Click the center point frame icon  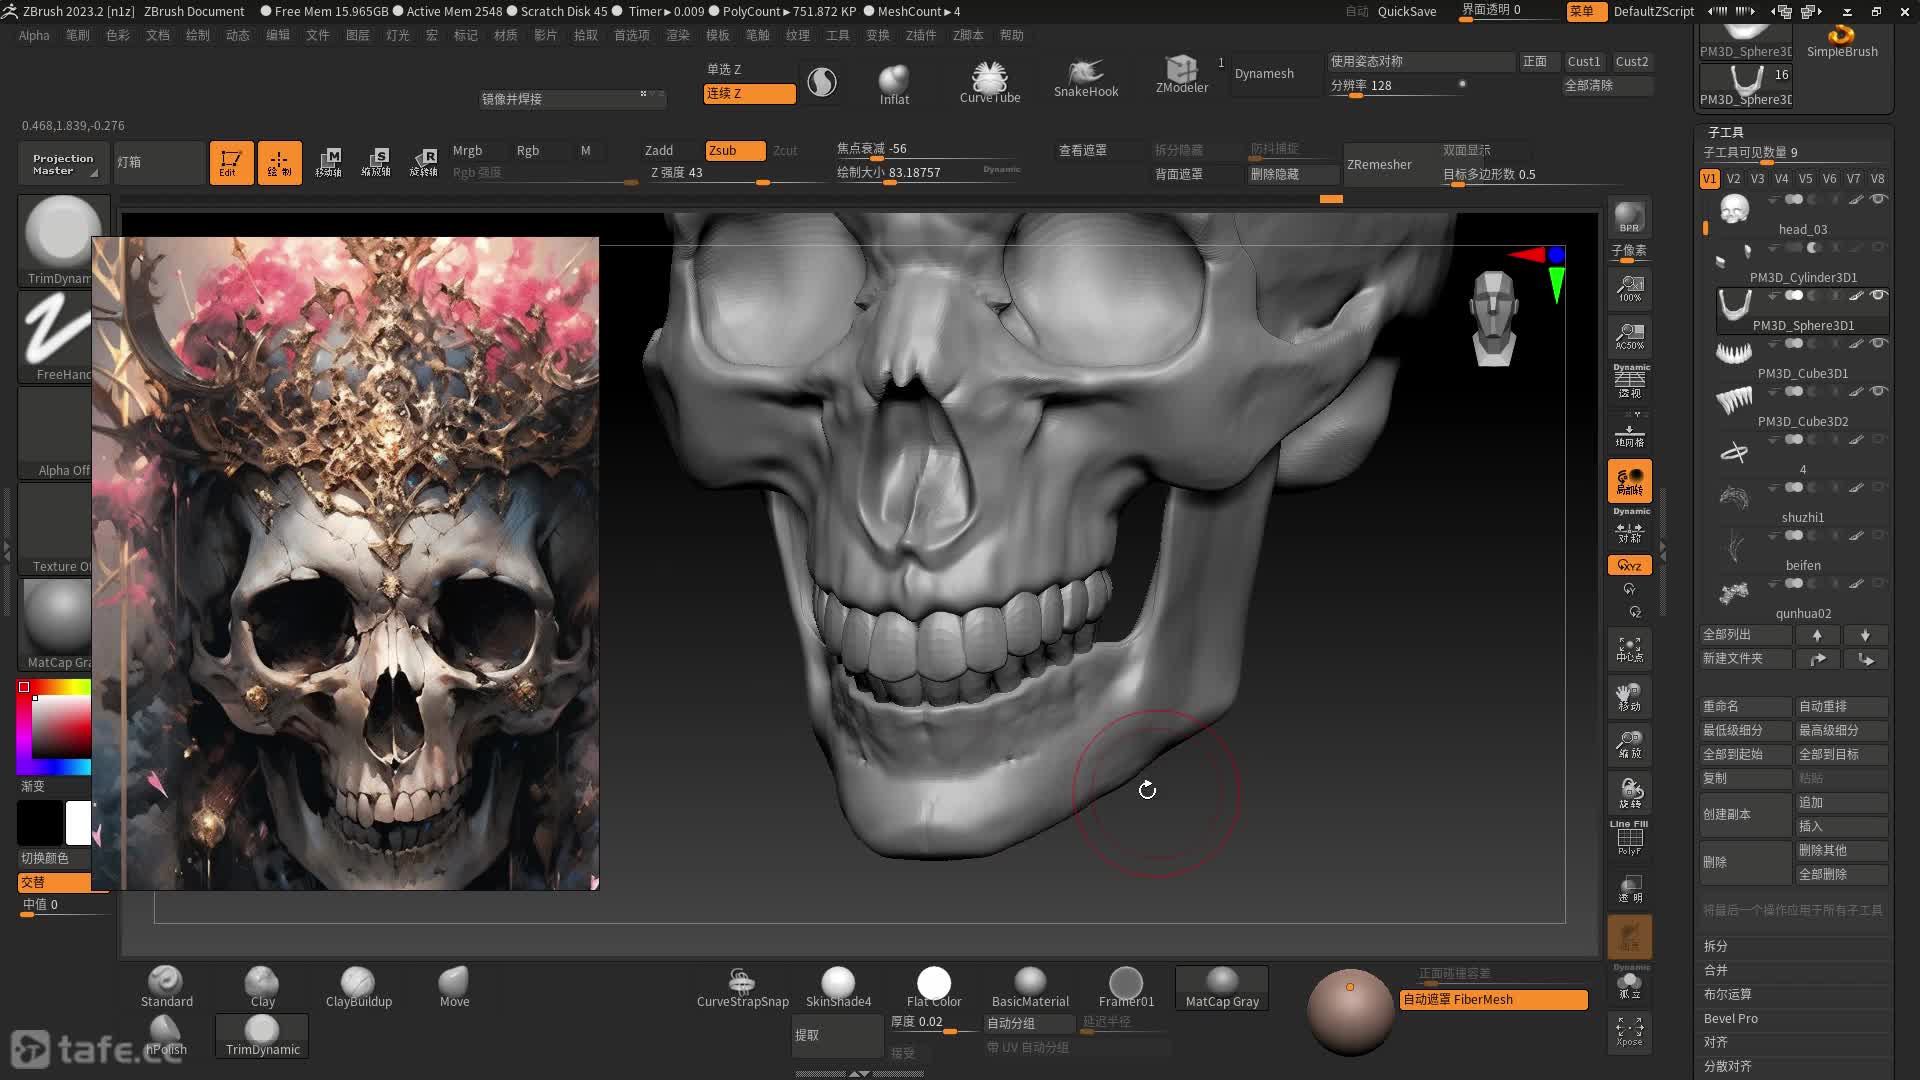tap(1630, 650)
